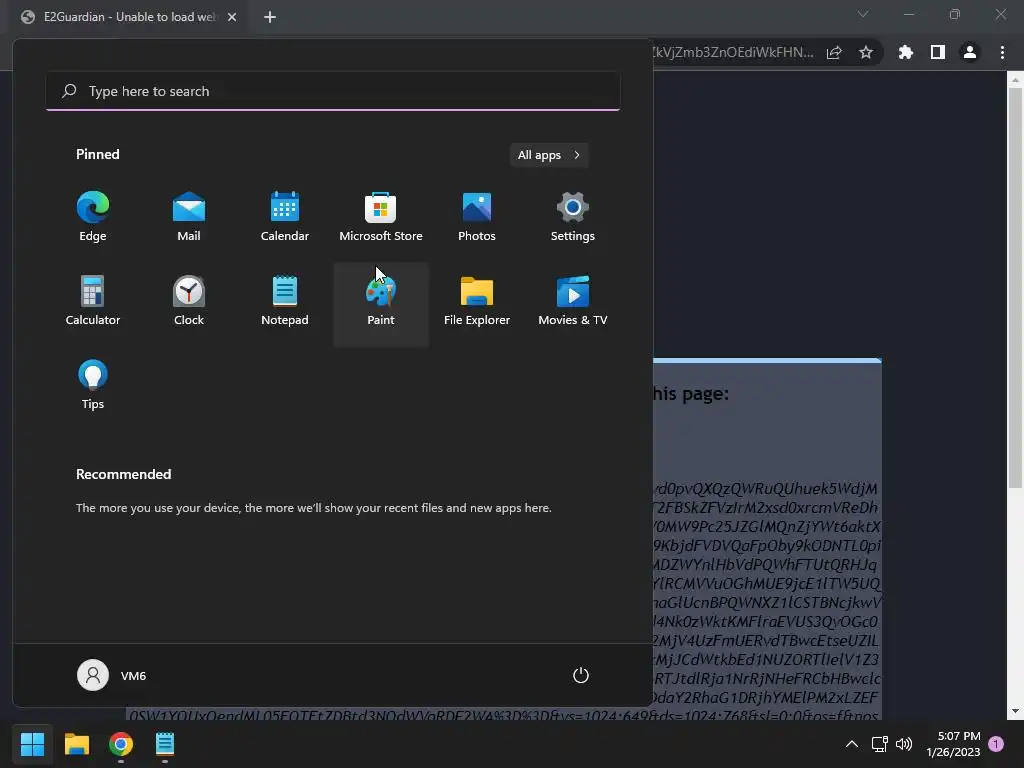This screenshot has width=1024, height=768.
Task: Open the notification badge in the tray
Action: 996,744
